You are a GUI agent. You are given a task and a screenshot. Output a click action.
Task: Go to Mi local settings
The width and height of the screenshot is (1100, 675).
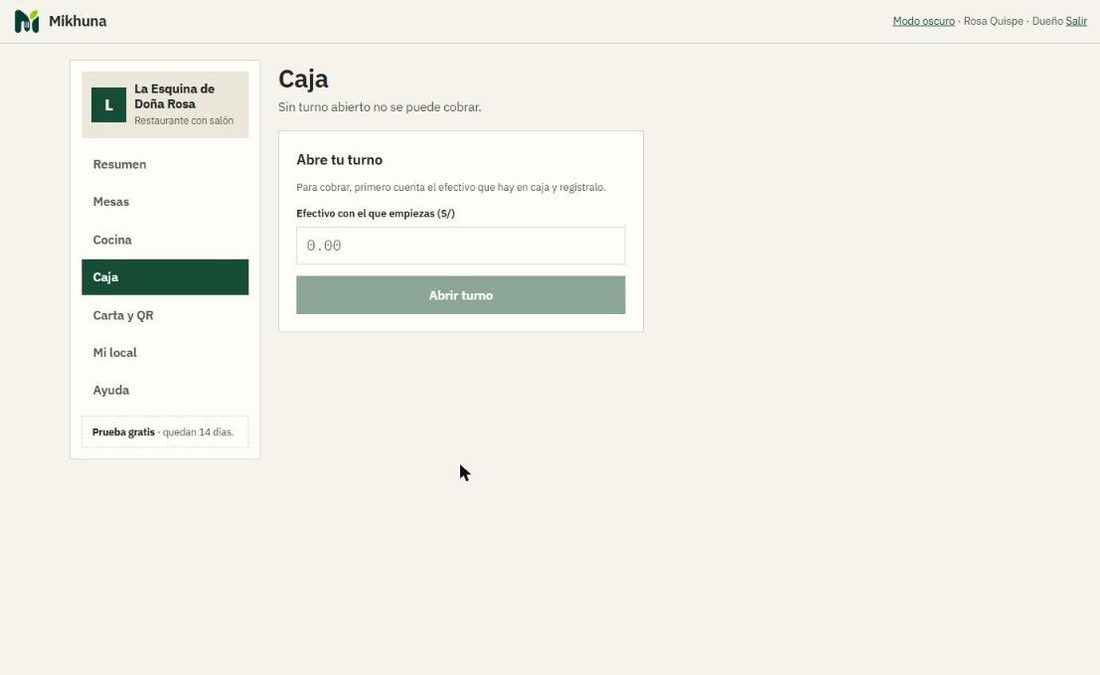tap(165, 352)
